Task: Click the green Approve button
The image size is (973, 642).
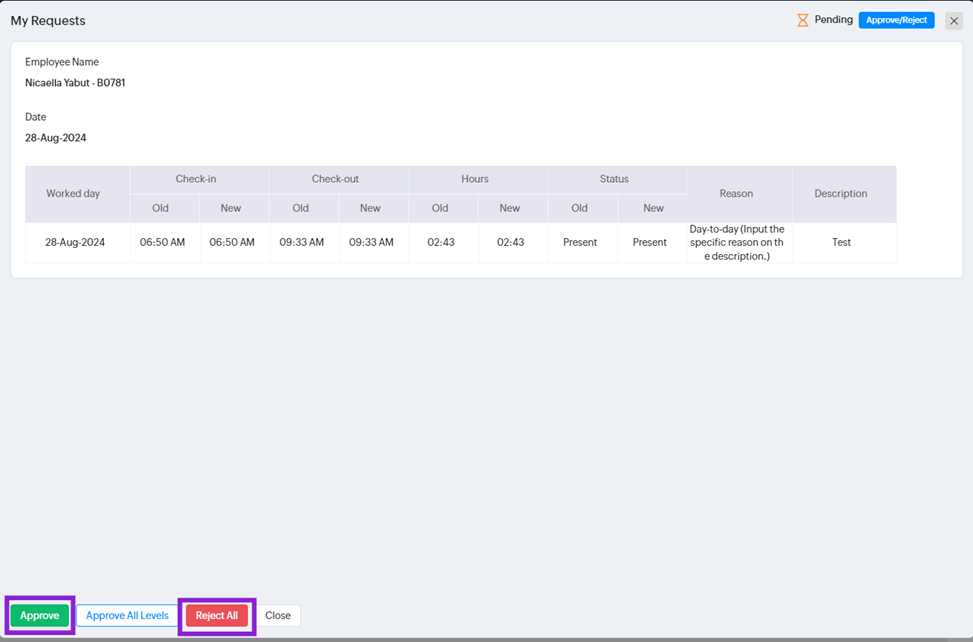Action: pos(40,615)
